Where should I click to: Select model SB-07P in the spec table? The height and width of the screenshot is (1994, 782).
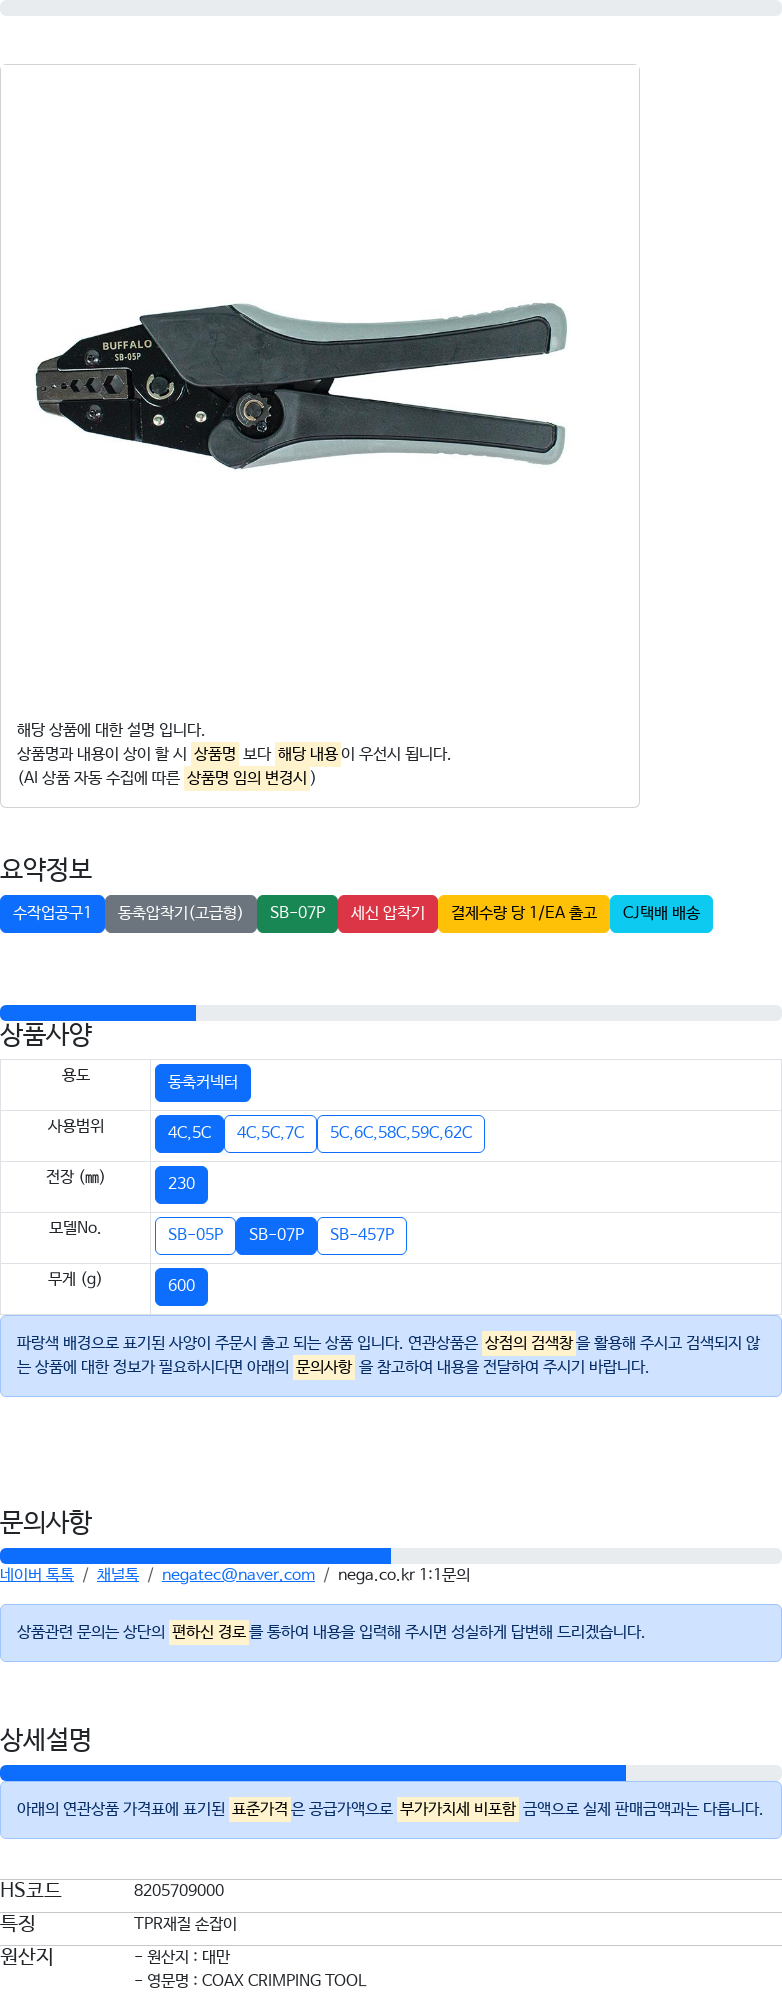coord(276,1236)
